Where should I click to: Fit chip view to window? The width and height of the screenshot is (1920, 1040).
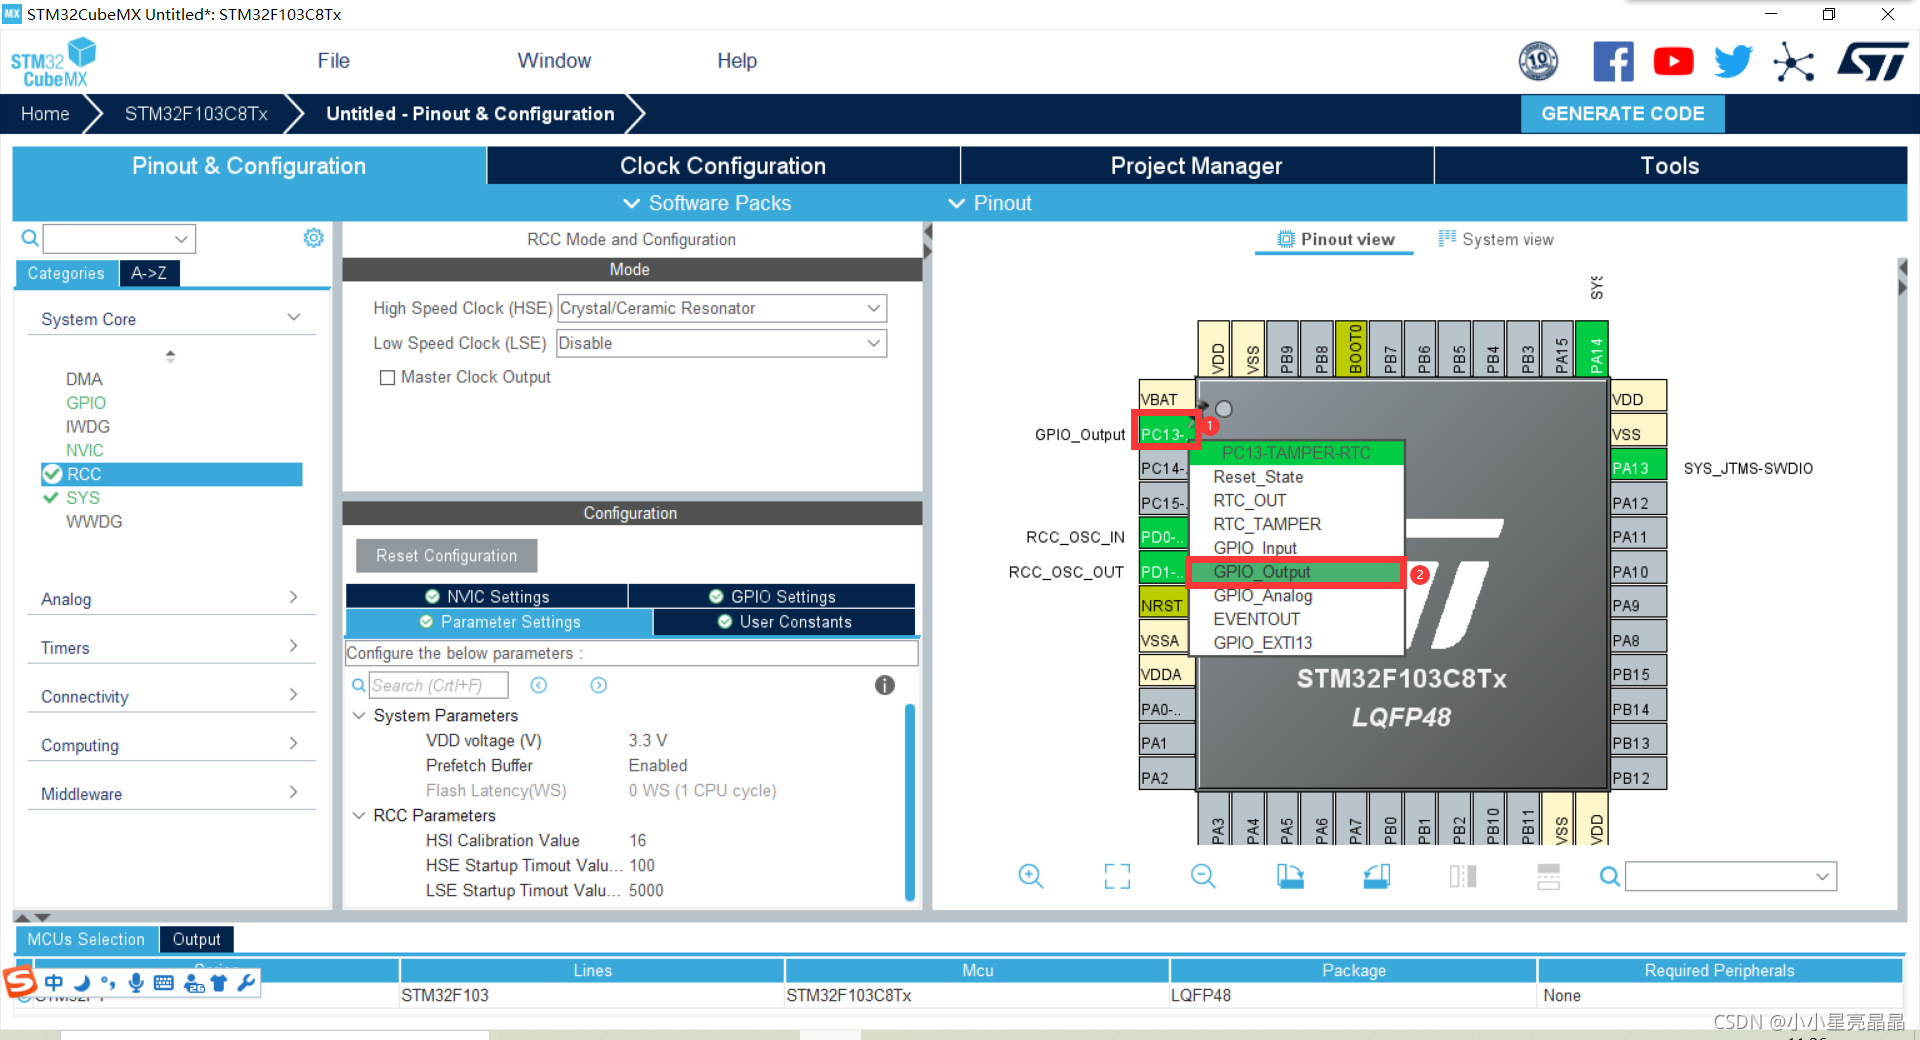[x=1117, y=877]
